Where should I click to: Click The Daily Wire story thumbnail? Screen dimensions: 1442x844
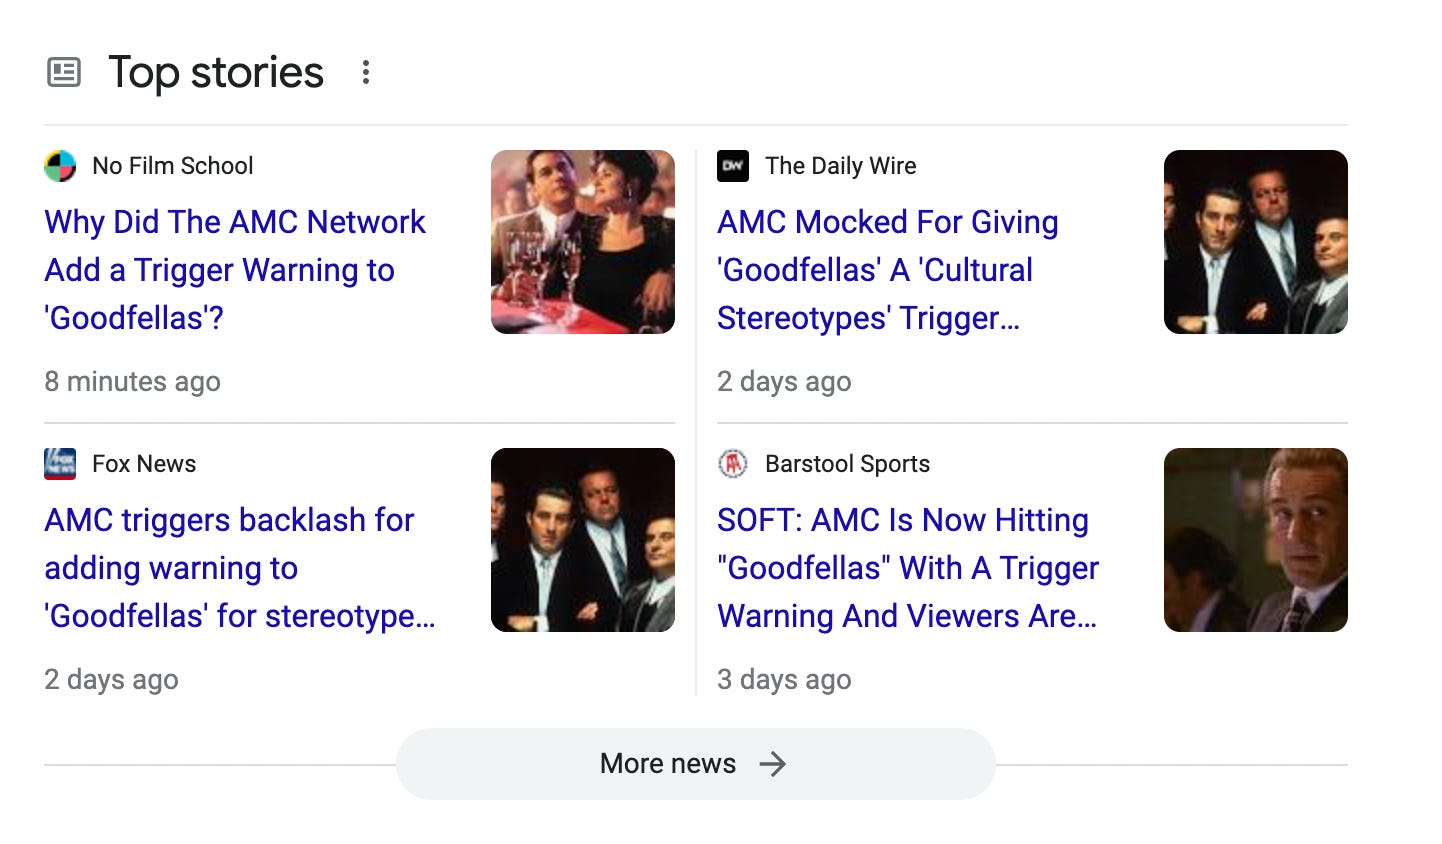[x=1256, y=242]
